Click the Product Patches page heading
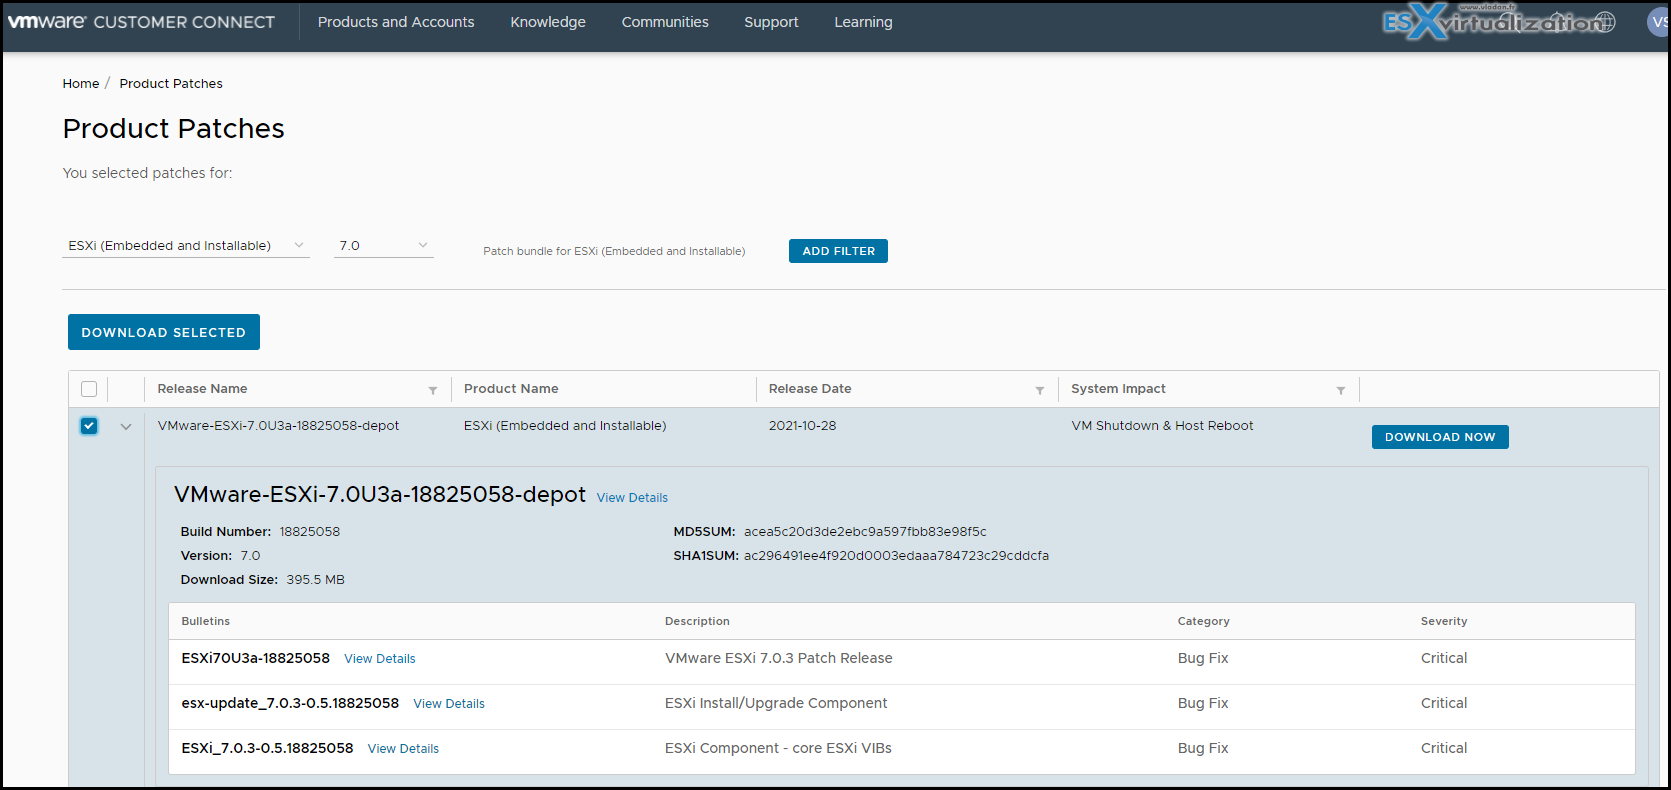The height and width of the screenshot is (790, 1671). (174, 128)
